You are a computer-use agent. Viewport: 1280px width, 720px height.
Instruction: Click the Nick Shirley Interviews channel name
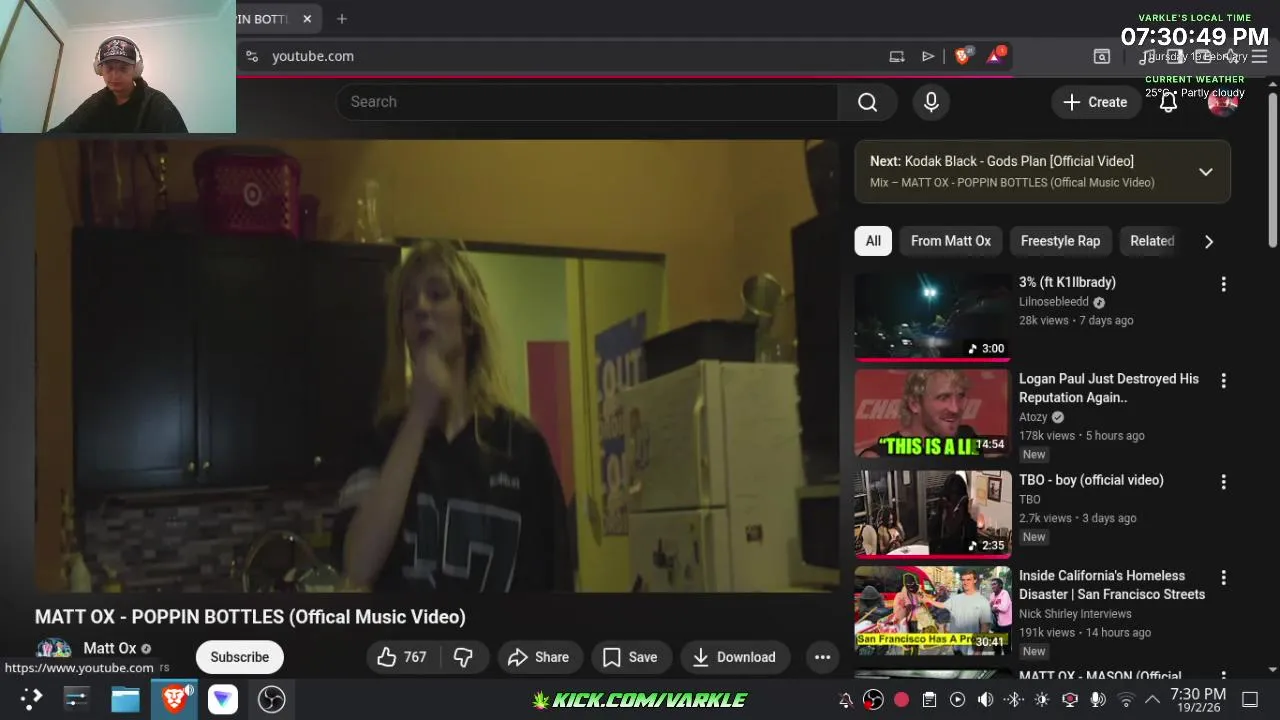point(1075,614)
